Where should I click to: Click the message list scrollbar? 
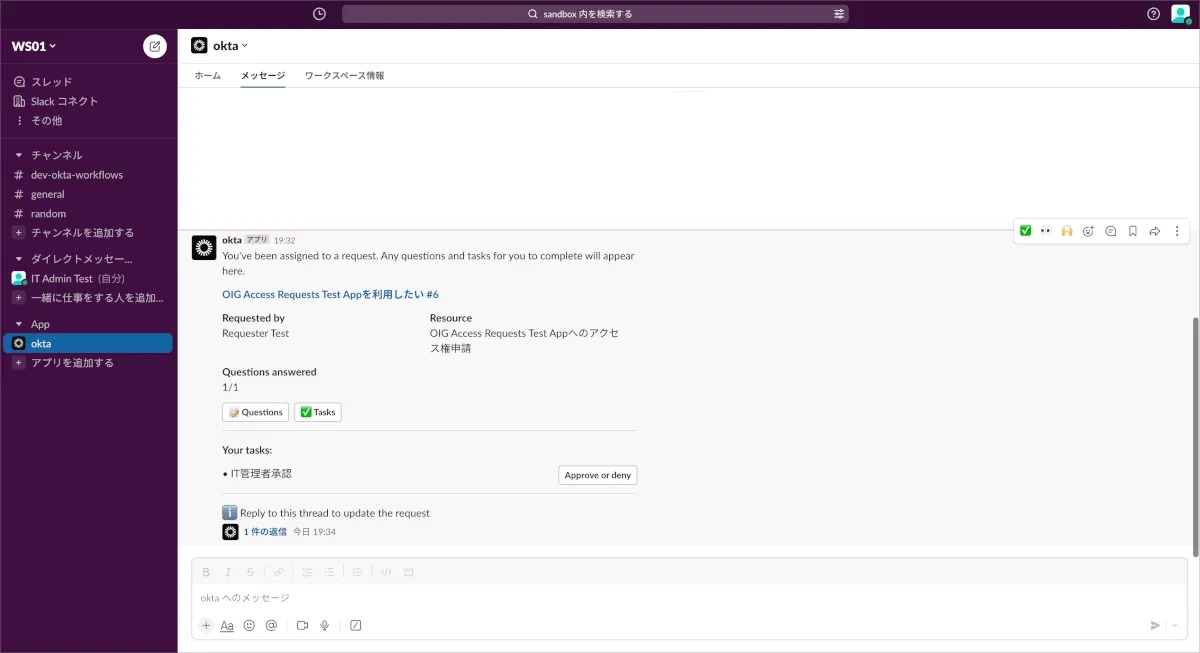pyautogui.click(x=1194, y=437)
